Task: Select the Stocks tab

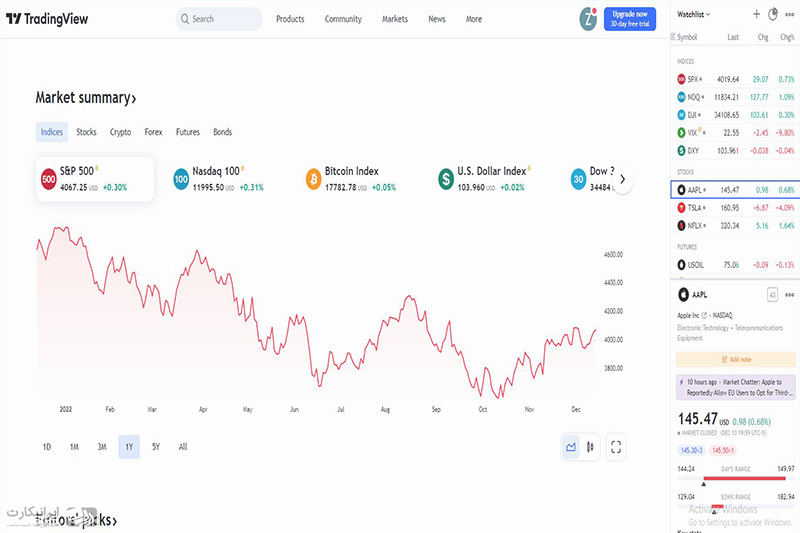Action: pyautogui.click(x=86, y=132)
